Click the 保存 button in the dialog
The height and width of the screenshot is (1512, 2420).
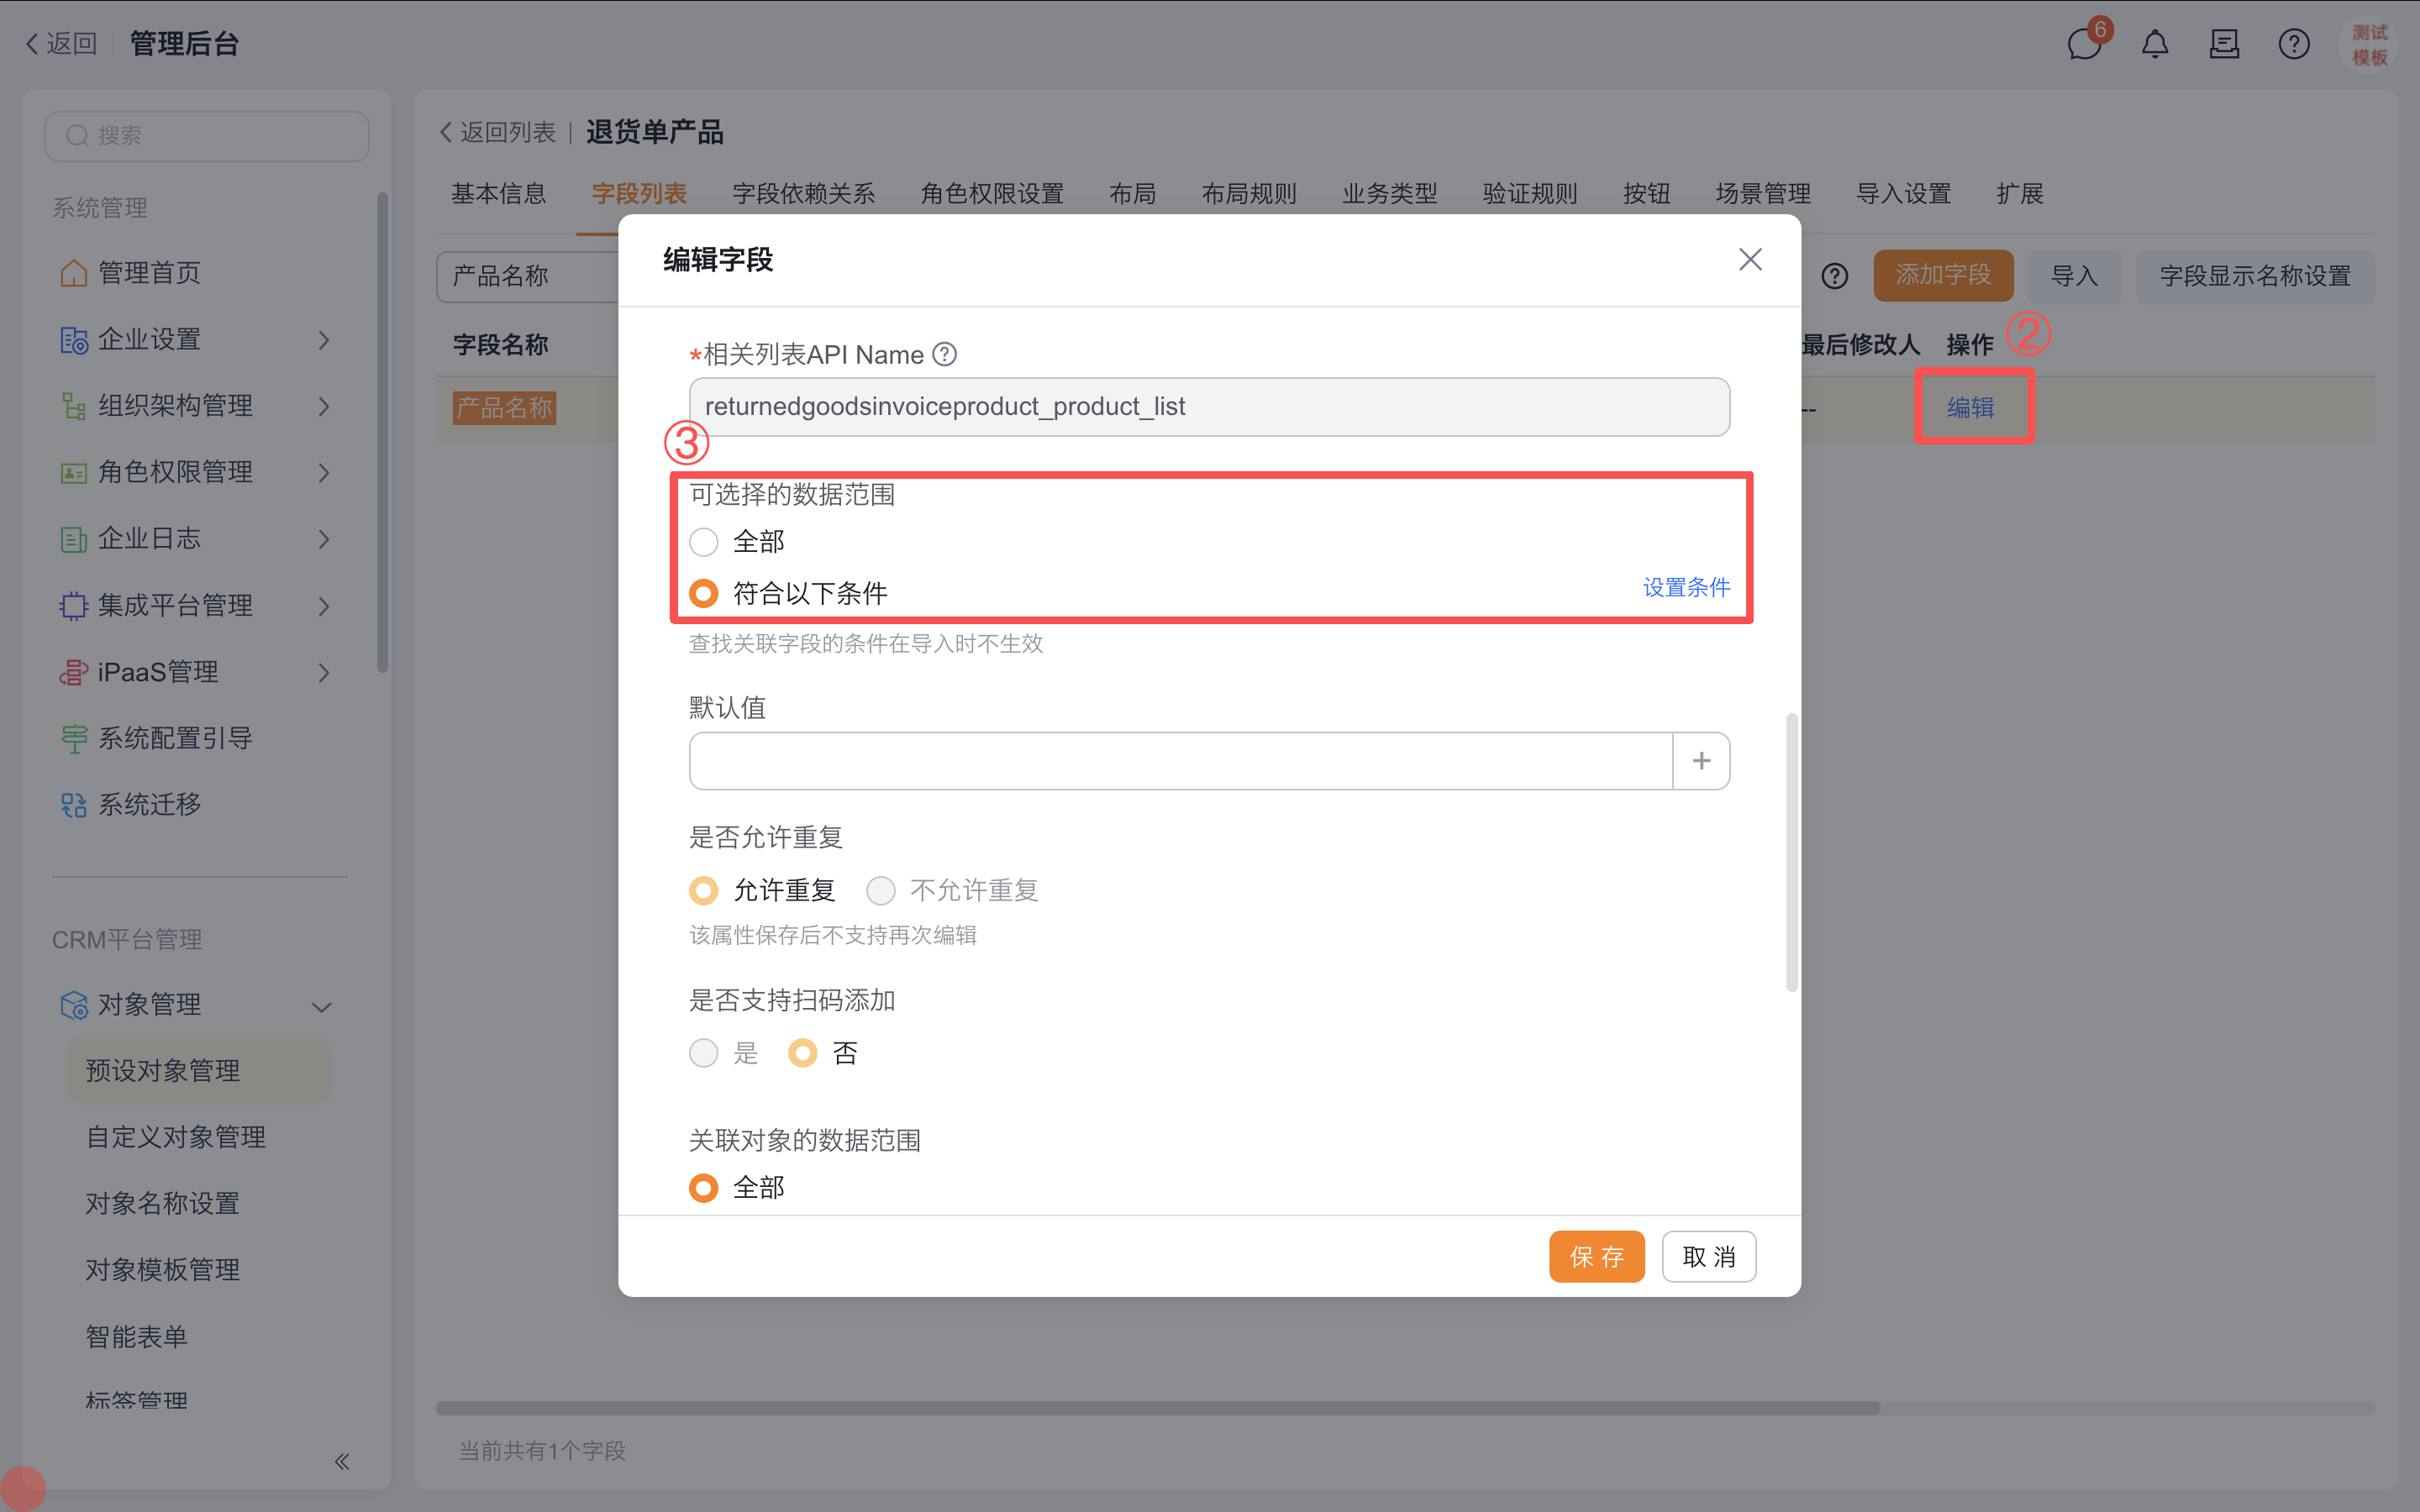pyautogui.click(x=1596, y=1256)
